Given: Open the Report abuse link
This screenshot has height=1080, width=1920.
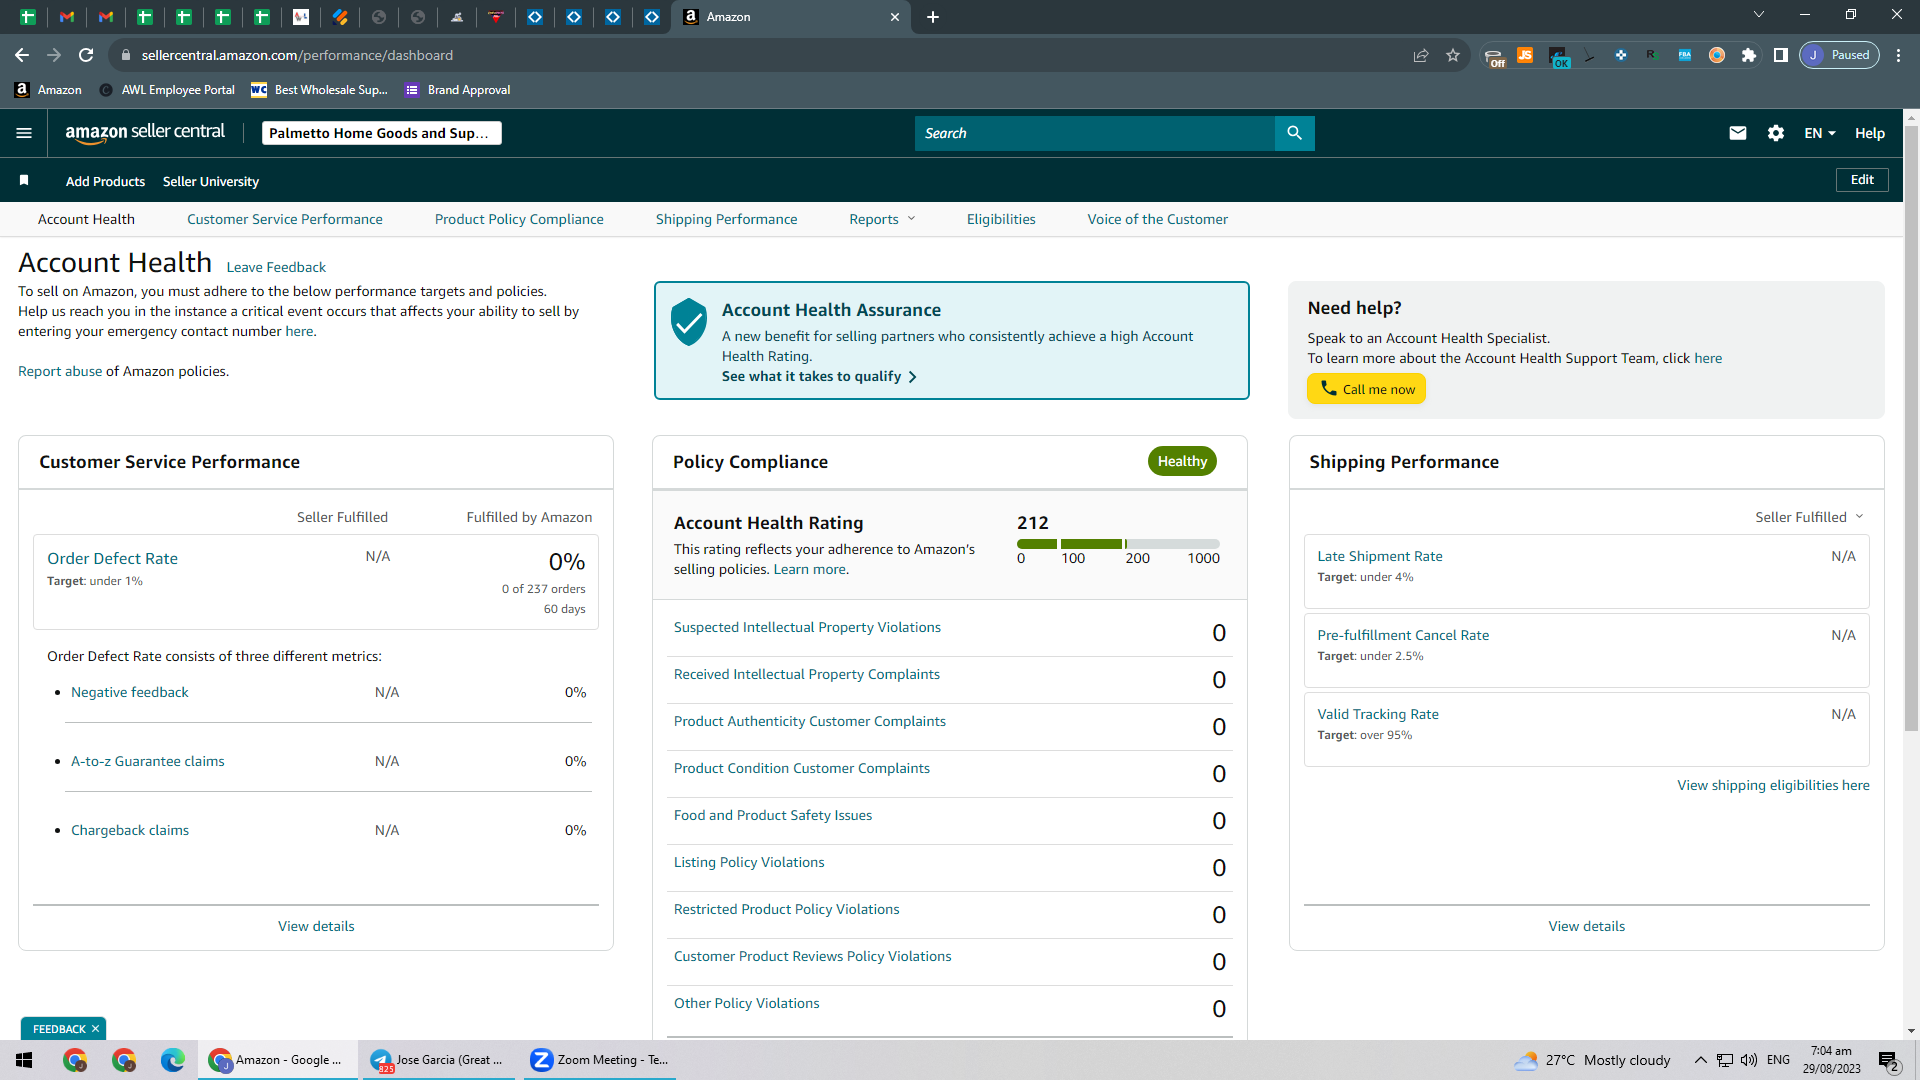Looking at the screenshot, I should point(60,371).
